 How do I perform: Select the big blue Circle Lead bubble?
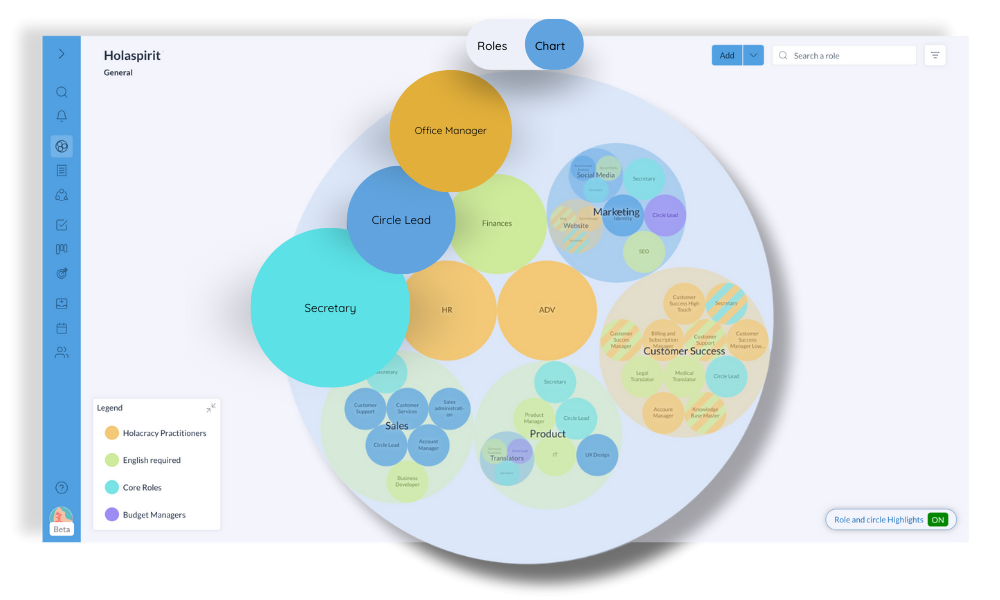coord(401,220)
